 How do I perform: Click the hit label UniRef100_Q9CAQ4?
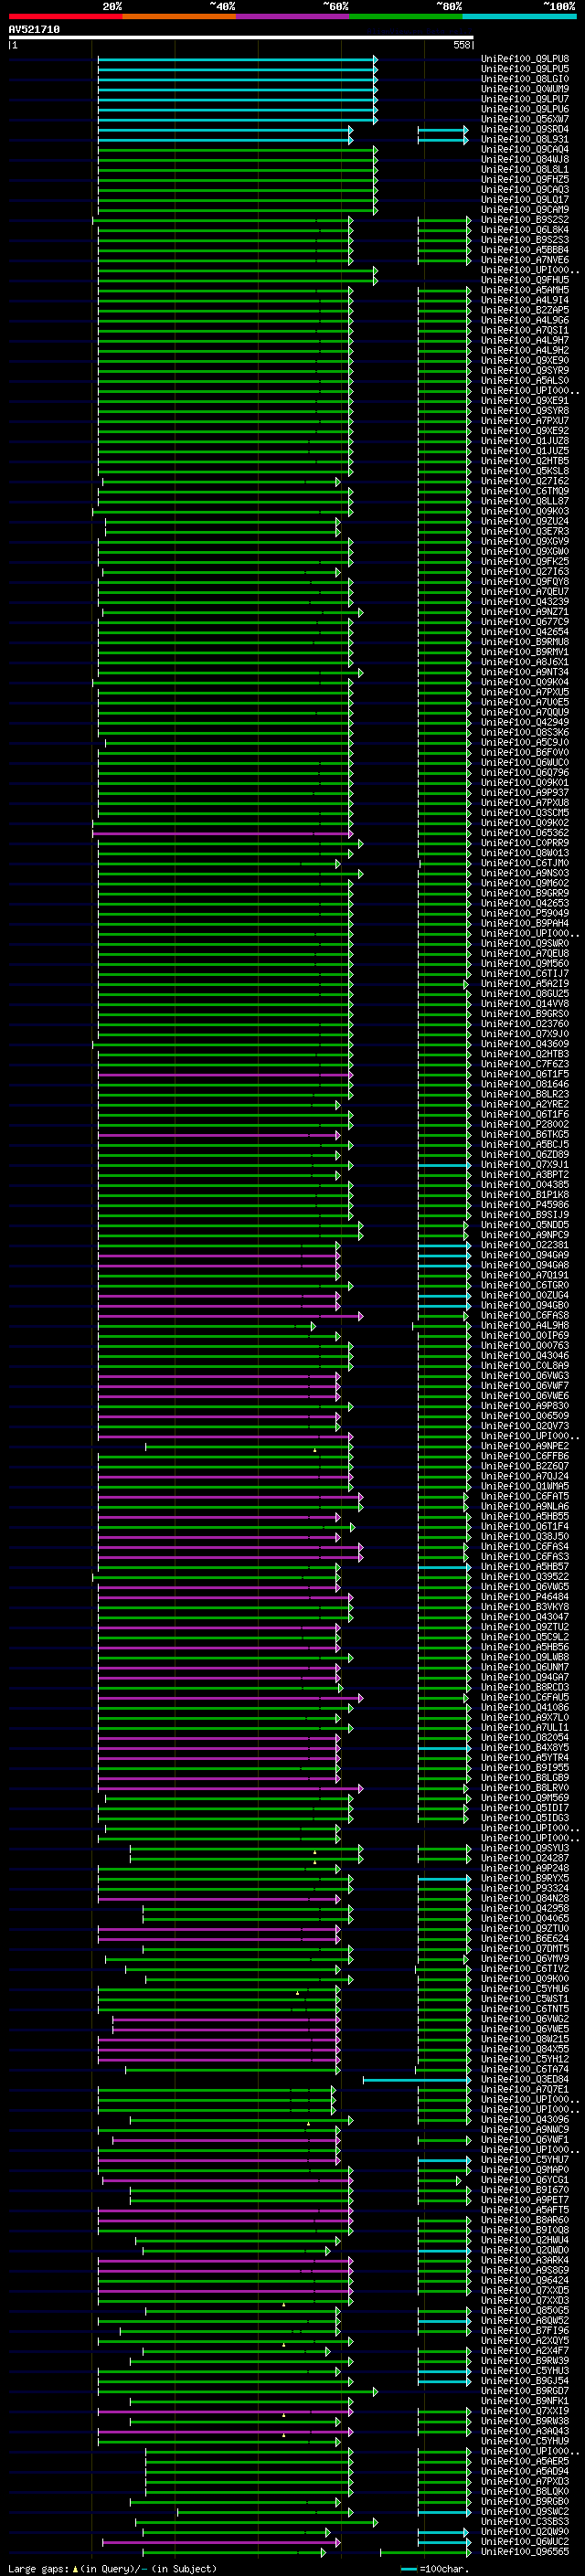[525, 149]
